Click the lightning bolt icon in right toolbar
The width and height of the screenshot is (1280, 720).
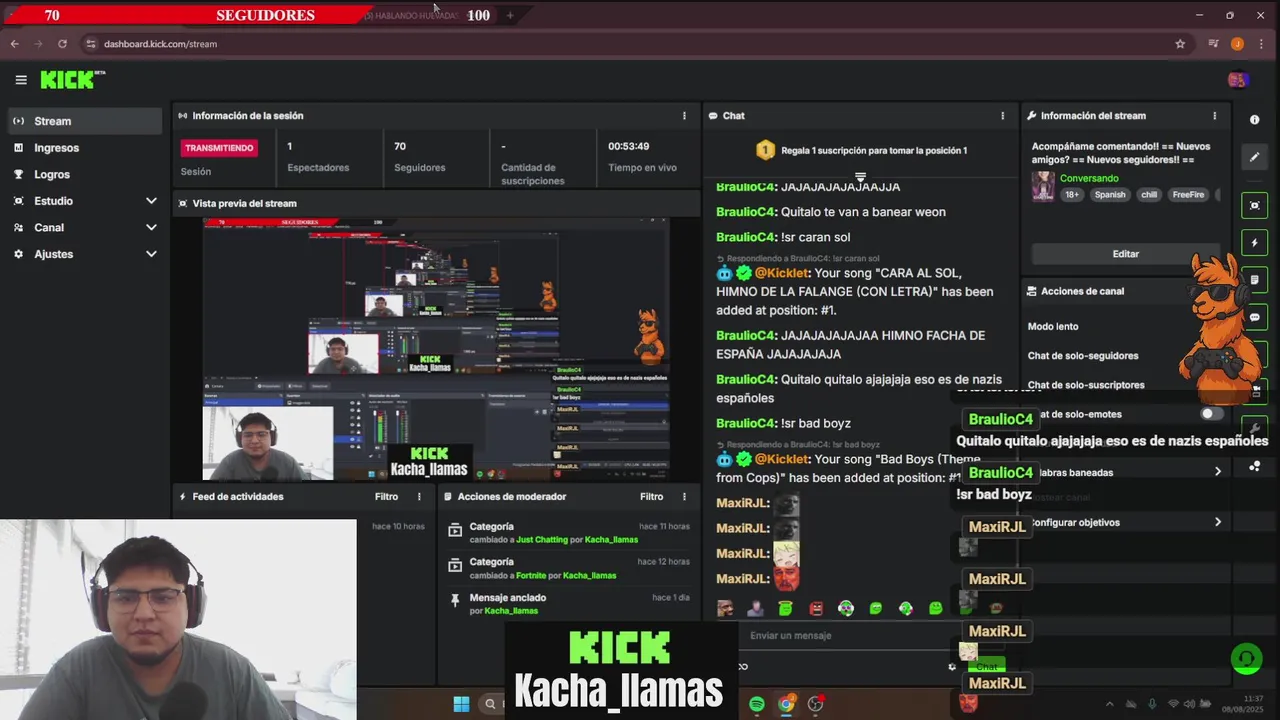1254,243
